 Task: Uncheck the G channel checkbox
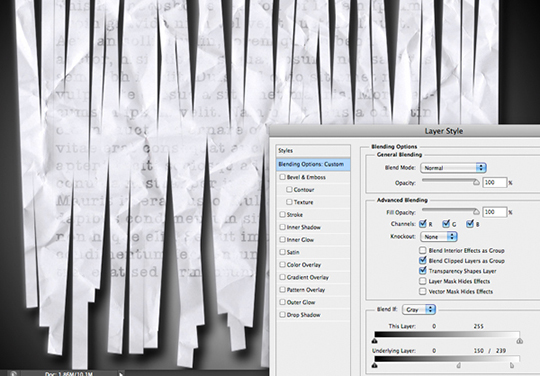pyautogui.click(x=446, y=224)
